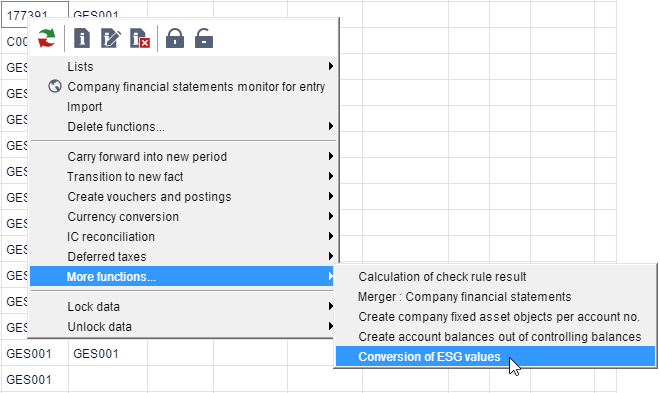The height and width of the screenshot is (393, 660).
Task: Click the edit info pencil icon
Action: pyautogui.click(x=111, y=38)
